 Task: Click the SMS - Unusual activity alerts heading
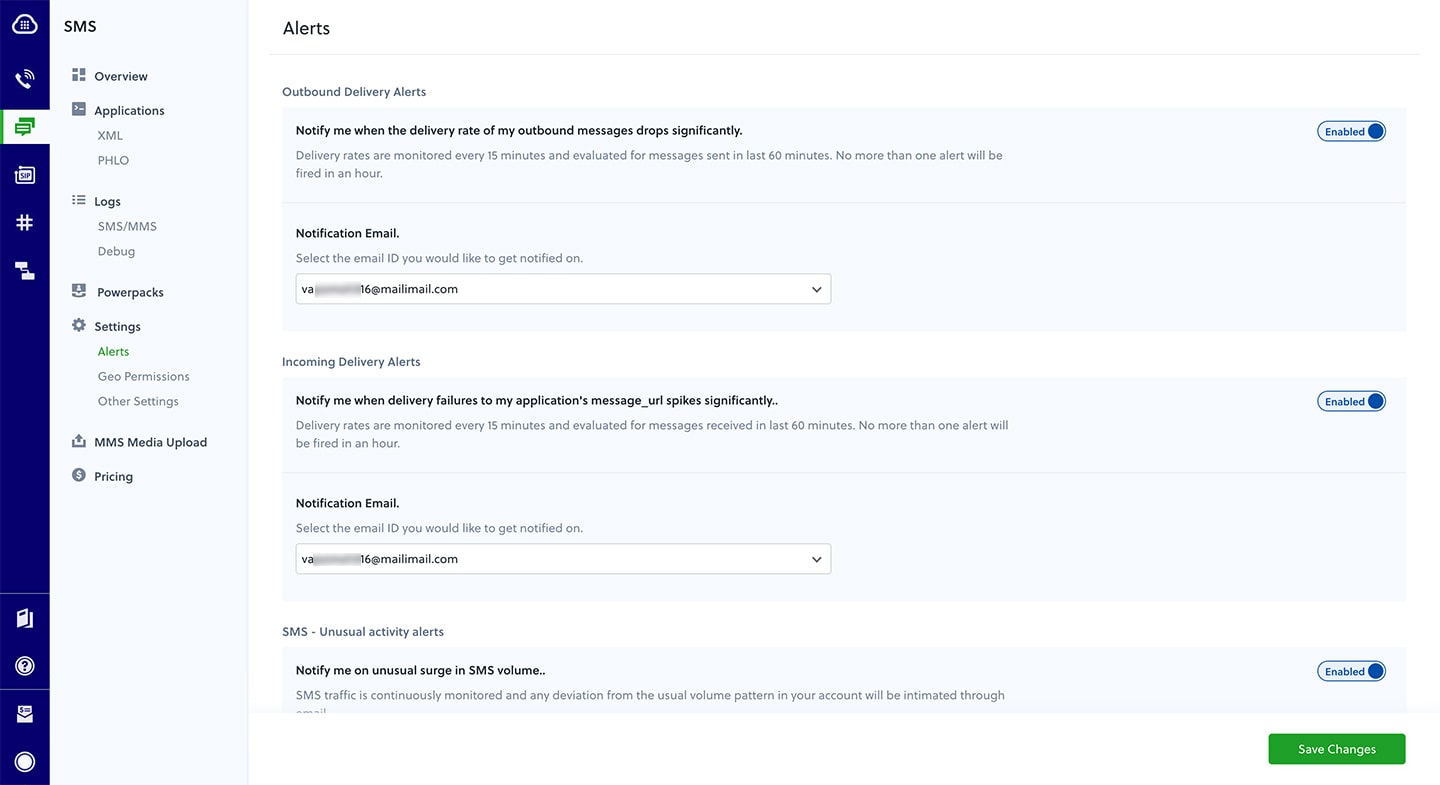[363, 631]
